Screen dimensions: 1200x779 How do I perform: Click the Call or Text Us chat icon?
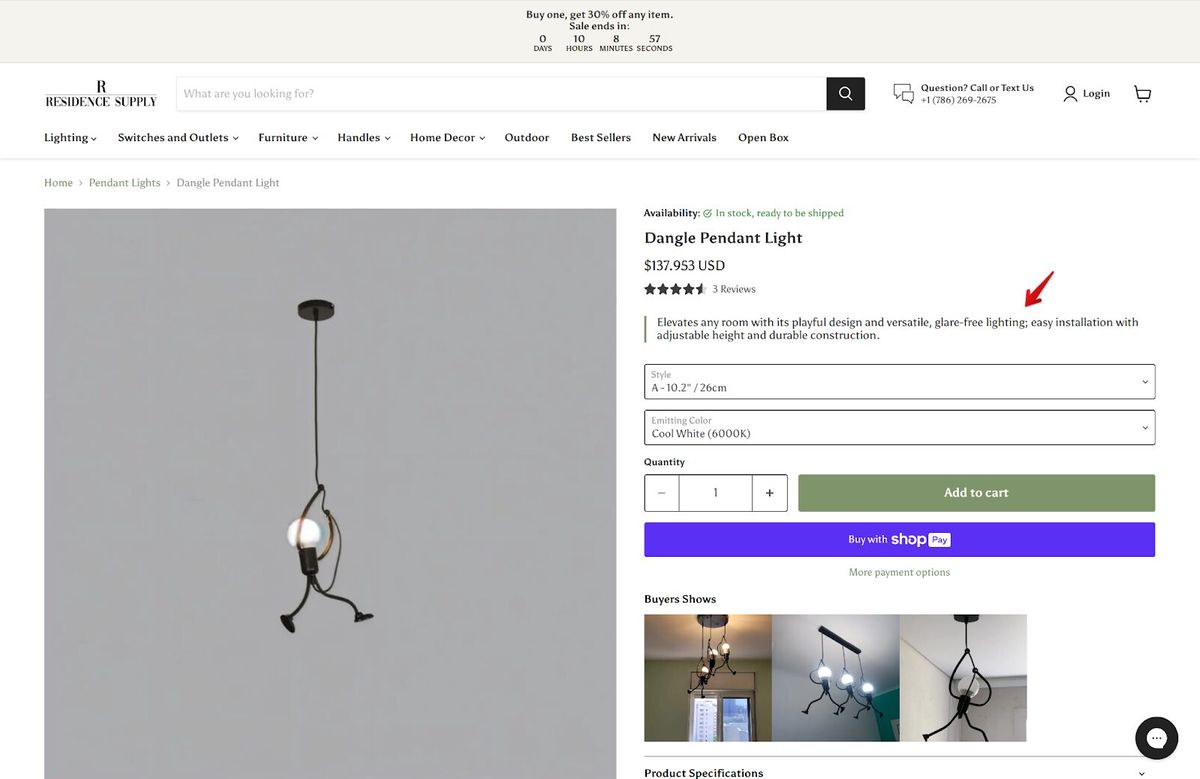(x=904, y=94)
